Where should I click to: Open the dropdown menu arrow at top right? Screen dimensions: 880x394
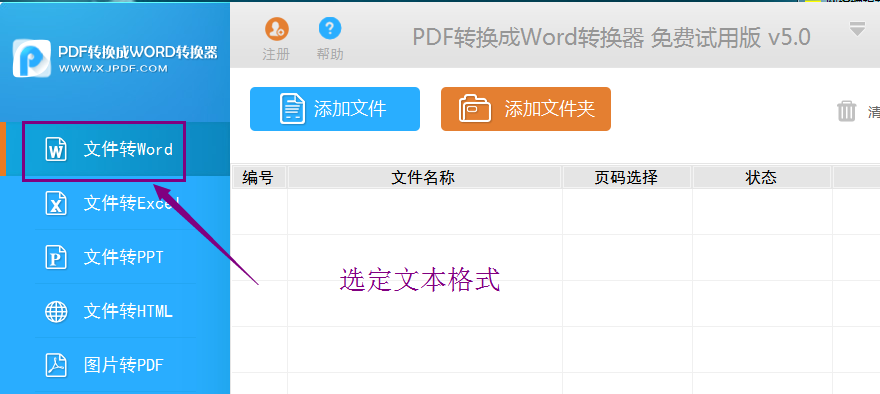point(857,29)
